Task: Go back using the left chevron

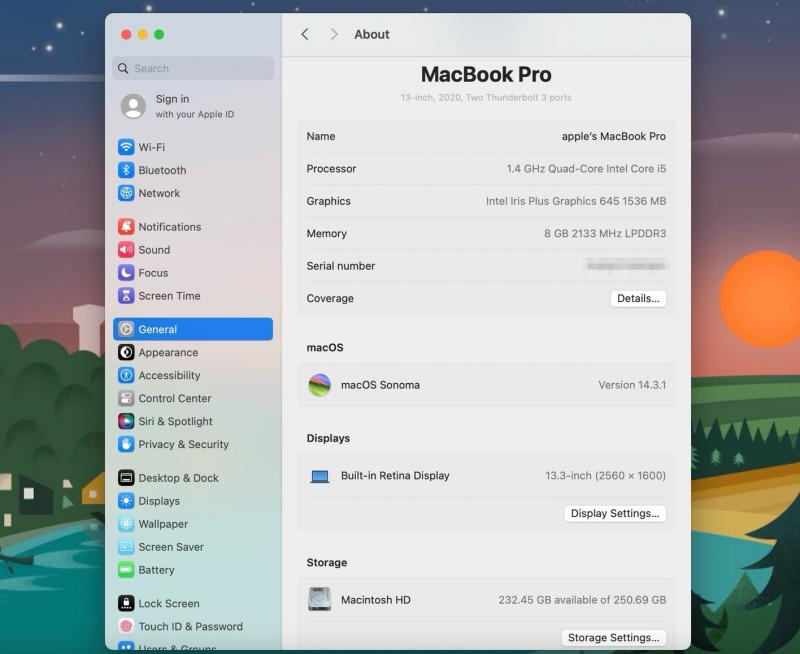Action: click(x=305, y=34)
